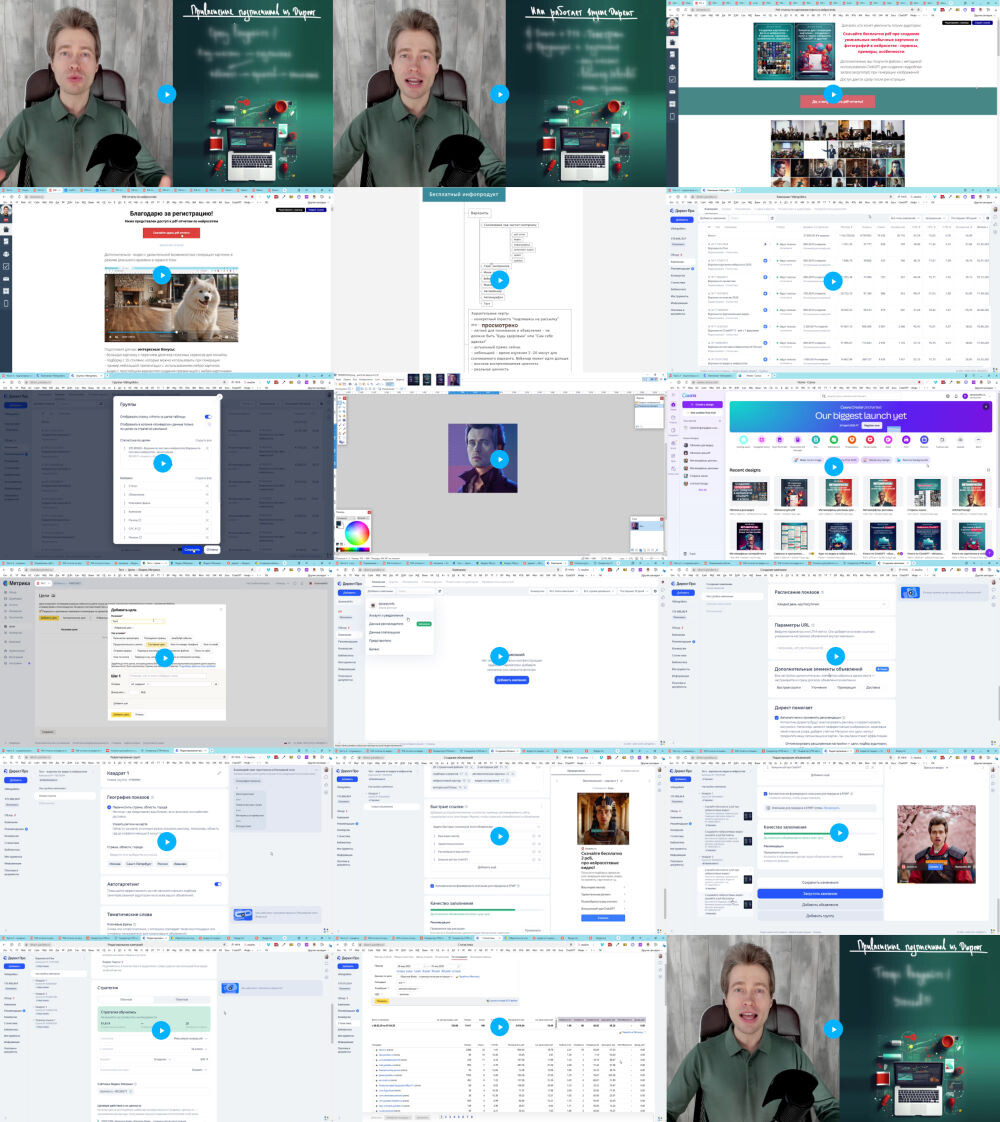Play the video with pharaoh ad preview

tap(499, 836)
